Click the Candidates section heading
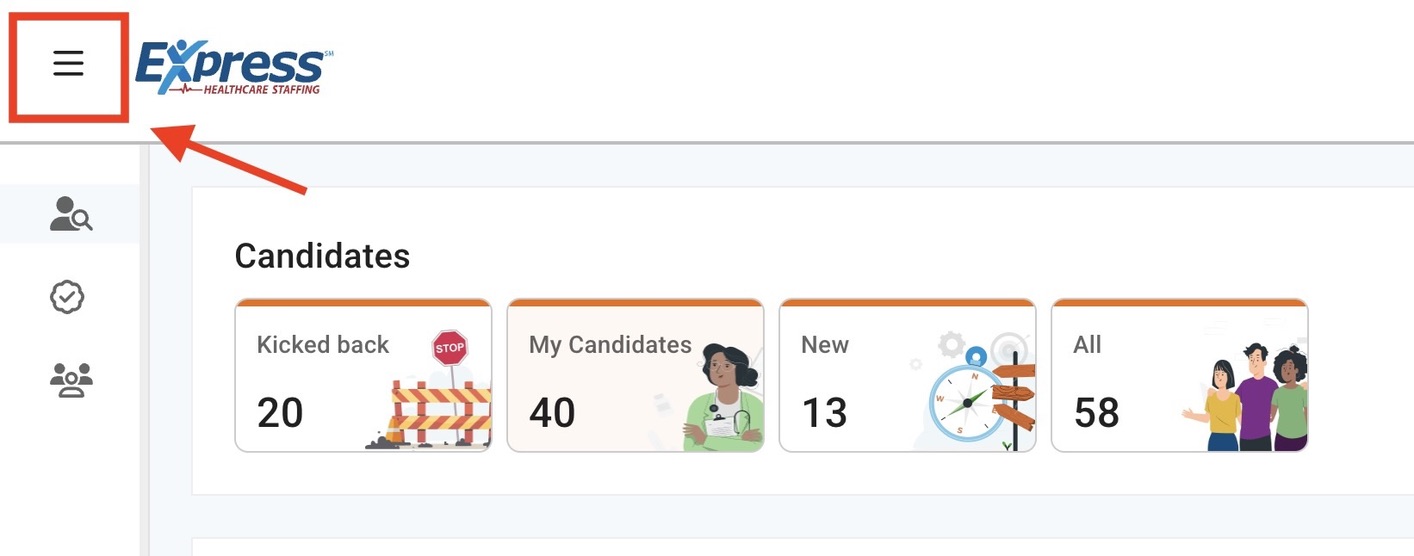 (322, 256)
